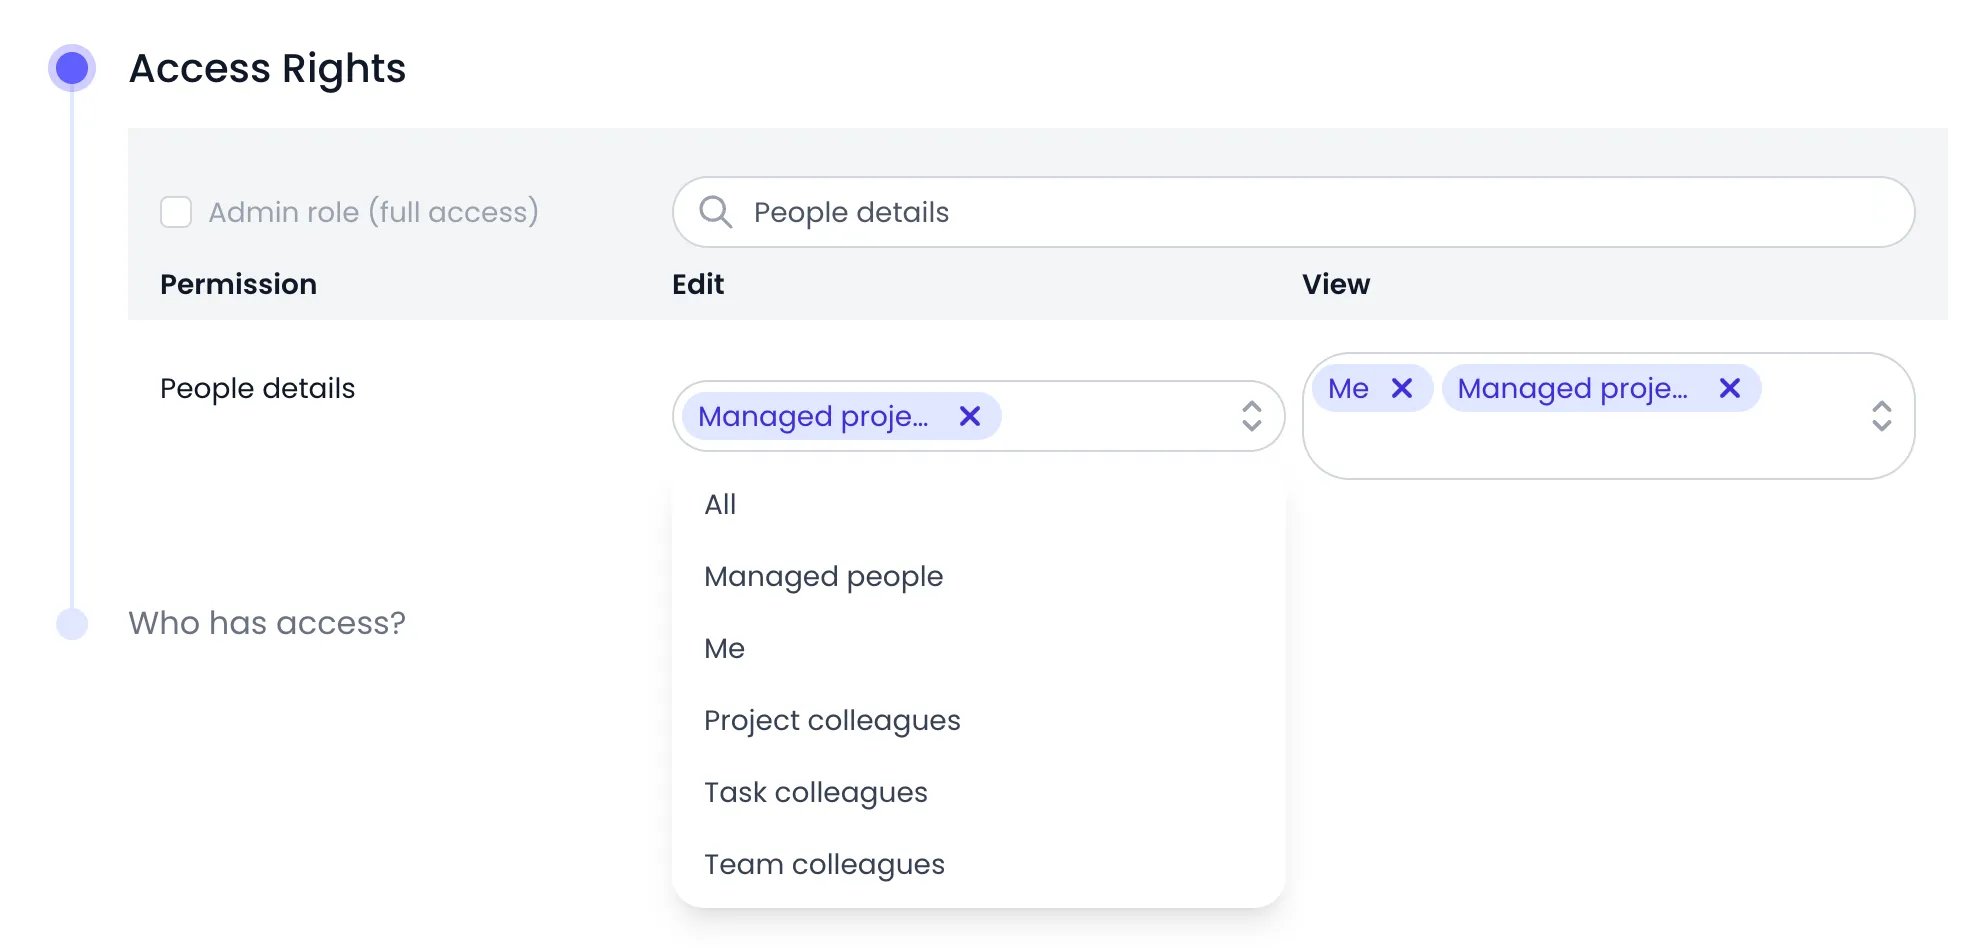
Task: Click the Who has access step dot
Action: [x=72, y=623]
